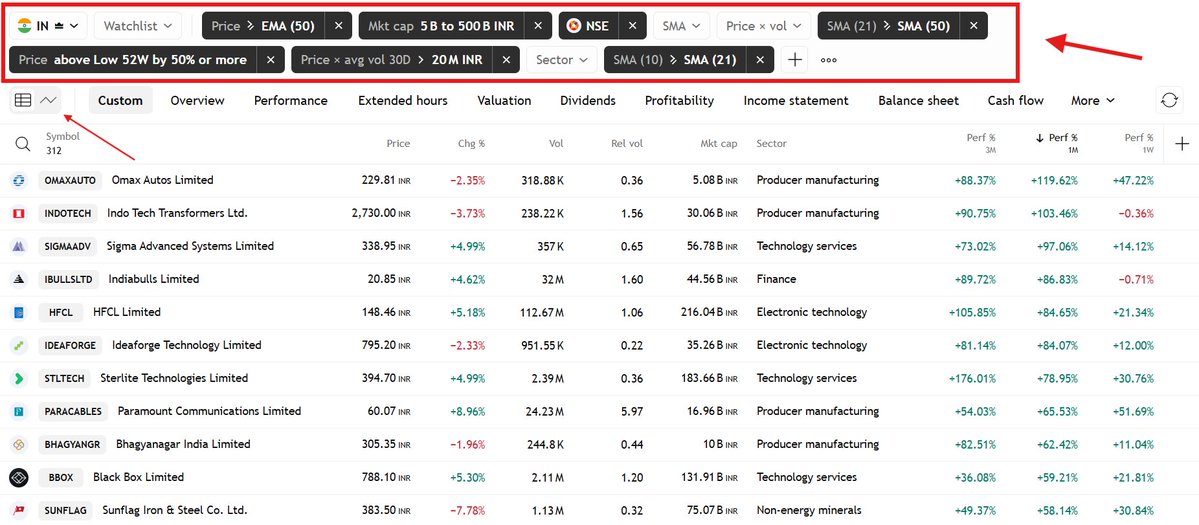1199x525 pixels.
Task: Switch to table view icon
Action: [x=24, y=100]
